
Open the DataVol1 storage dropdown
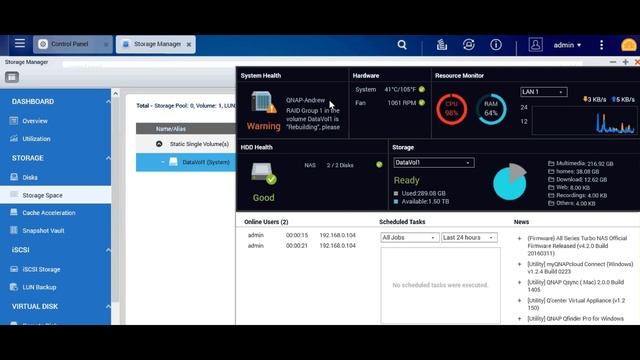(433, 162)
